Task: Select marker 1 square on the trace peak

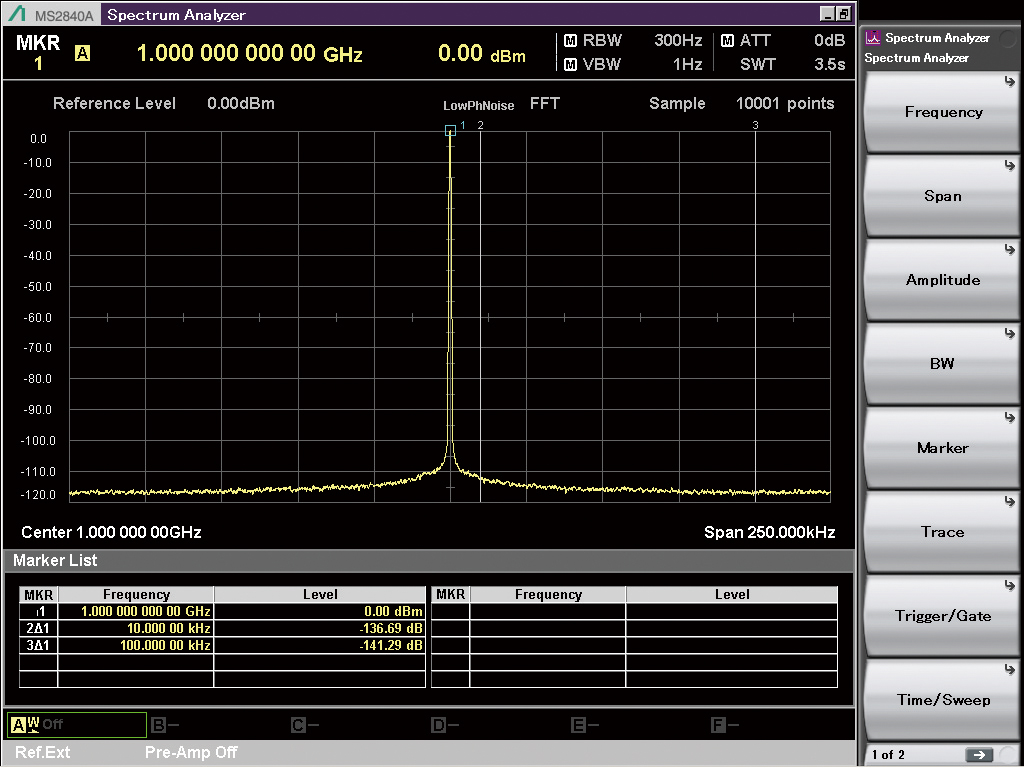Action: (x=450, y=131)
